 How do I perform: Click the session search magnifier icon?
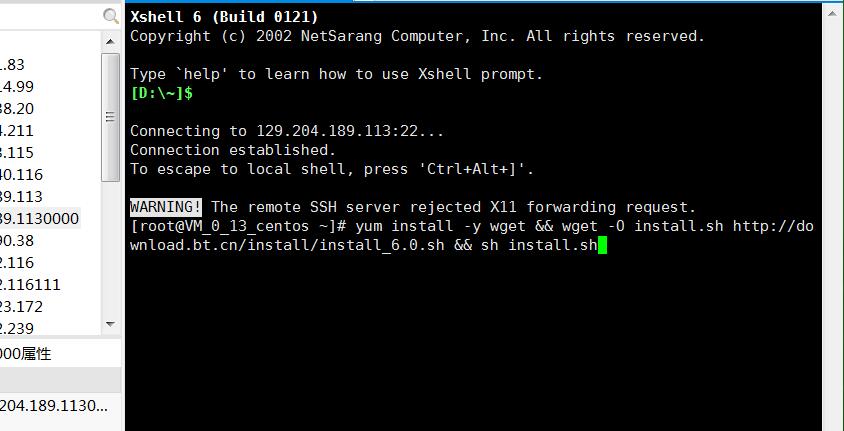pos(111,16)
